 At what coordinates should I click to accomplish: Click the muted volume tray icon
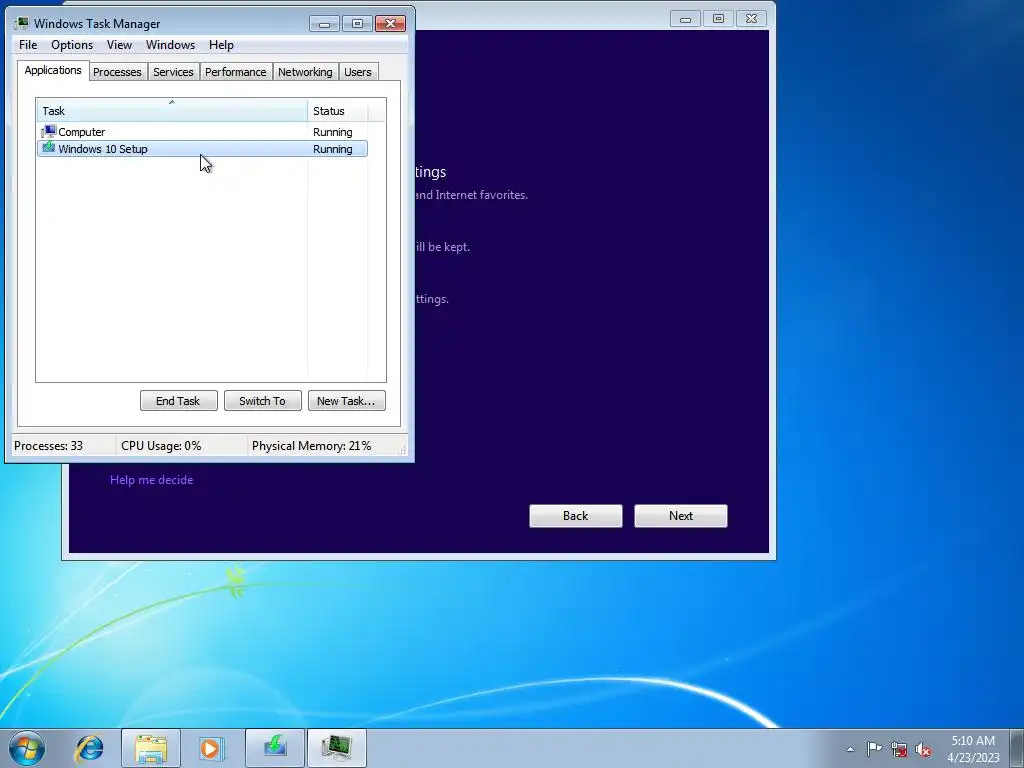[923, 749]
